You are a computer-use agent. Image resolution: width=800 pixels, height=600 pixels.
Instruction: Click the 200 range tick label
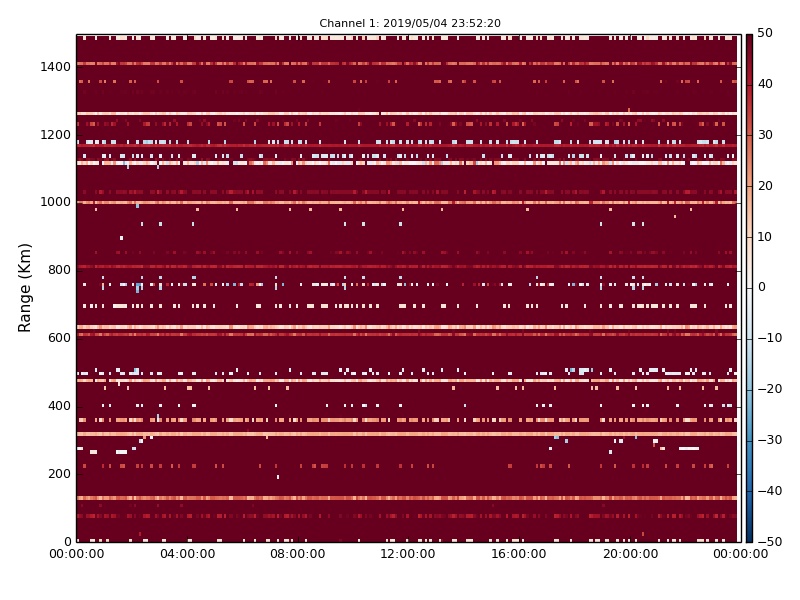coord(59,474)
